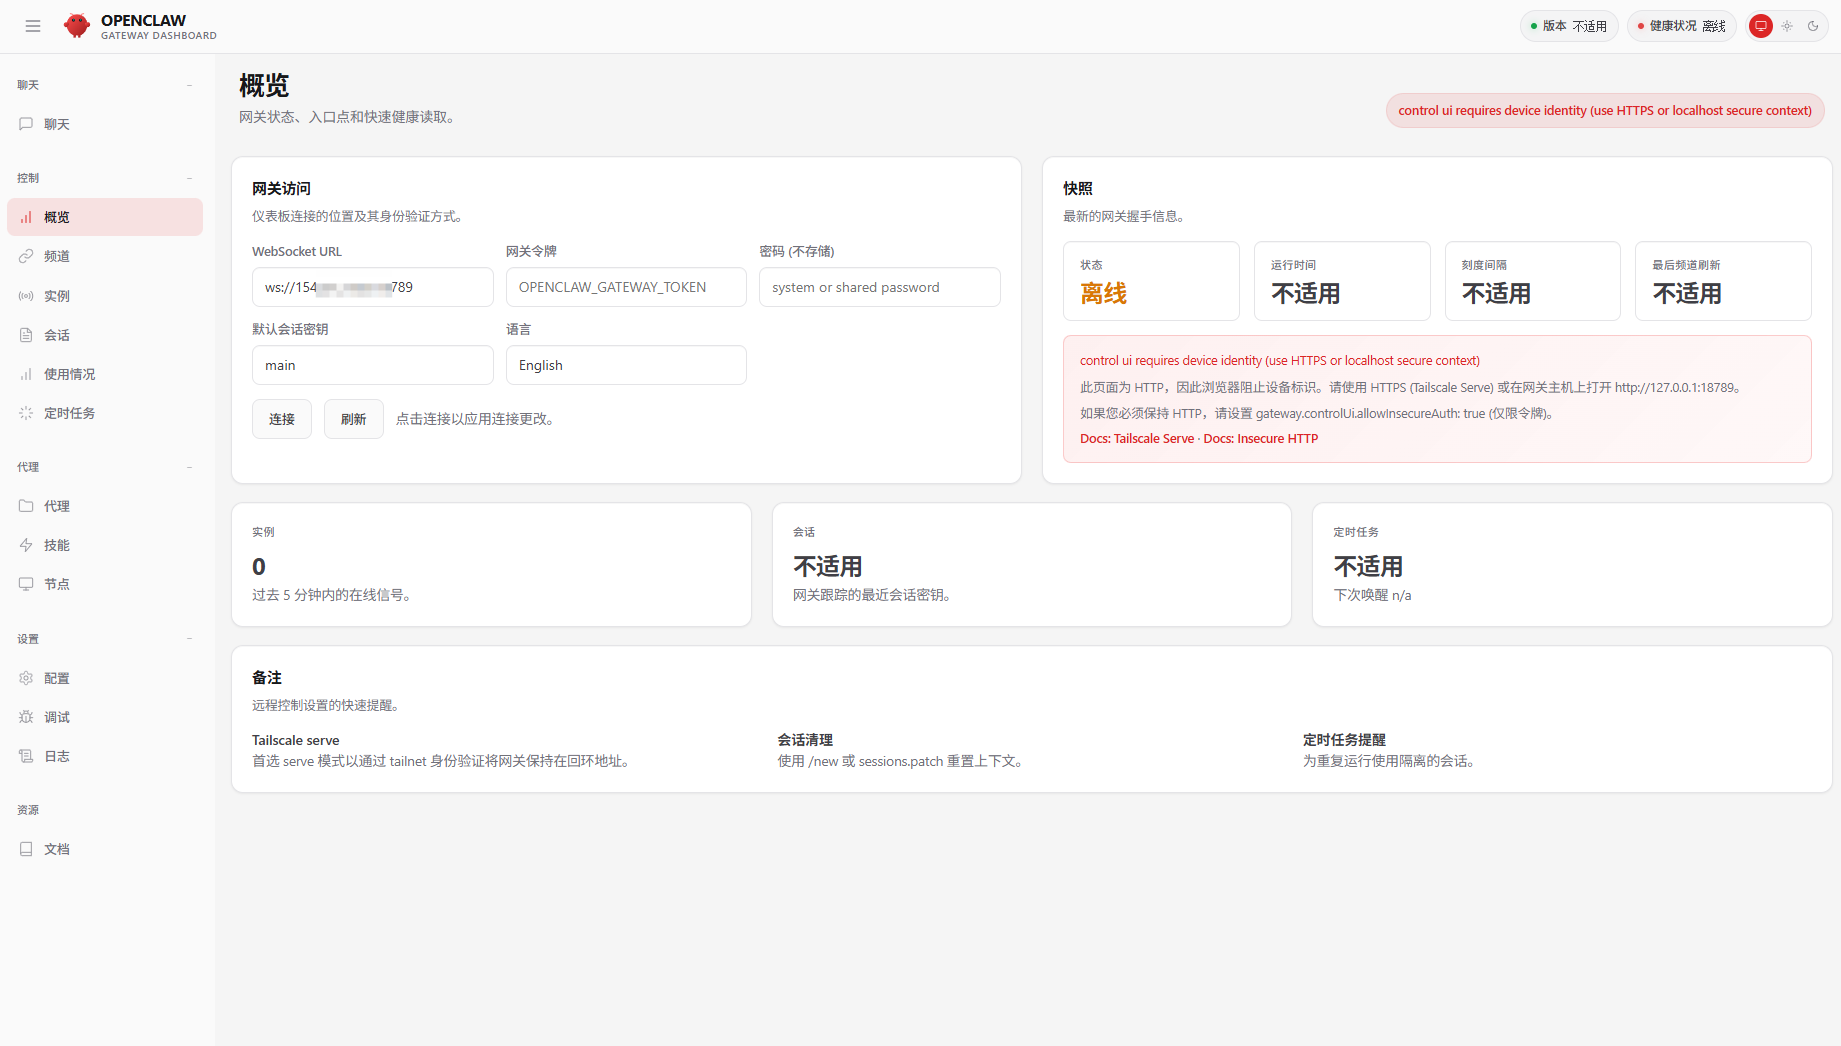Open the 技能 skills page
Screen dimensions: 1841x1046
click(56, 545)
